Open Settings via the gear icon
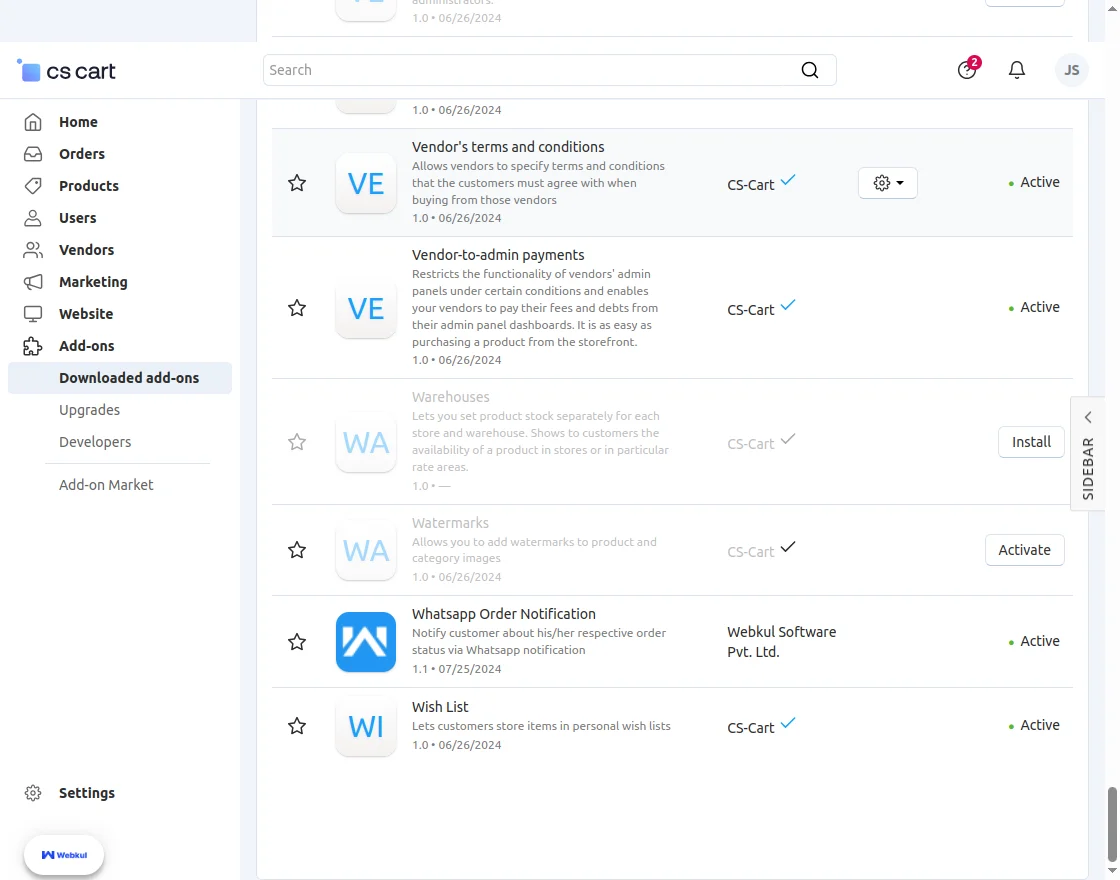 tap(33, 793)
